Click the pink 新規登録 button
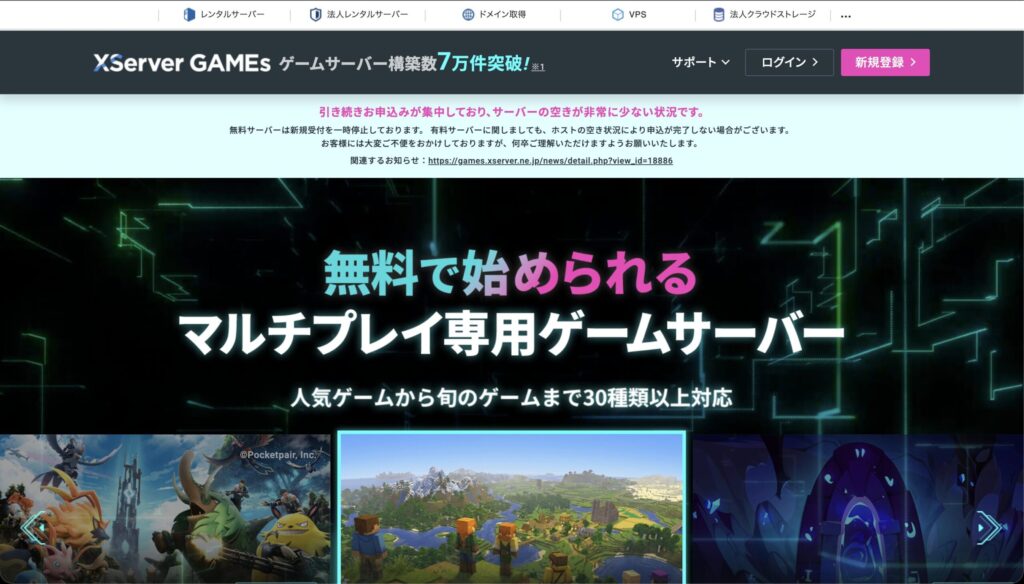The image size is (1024, 584). (x=885, y=62)
